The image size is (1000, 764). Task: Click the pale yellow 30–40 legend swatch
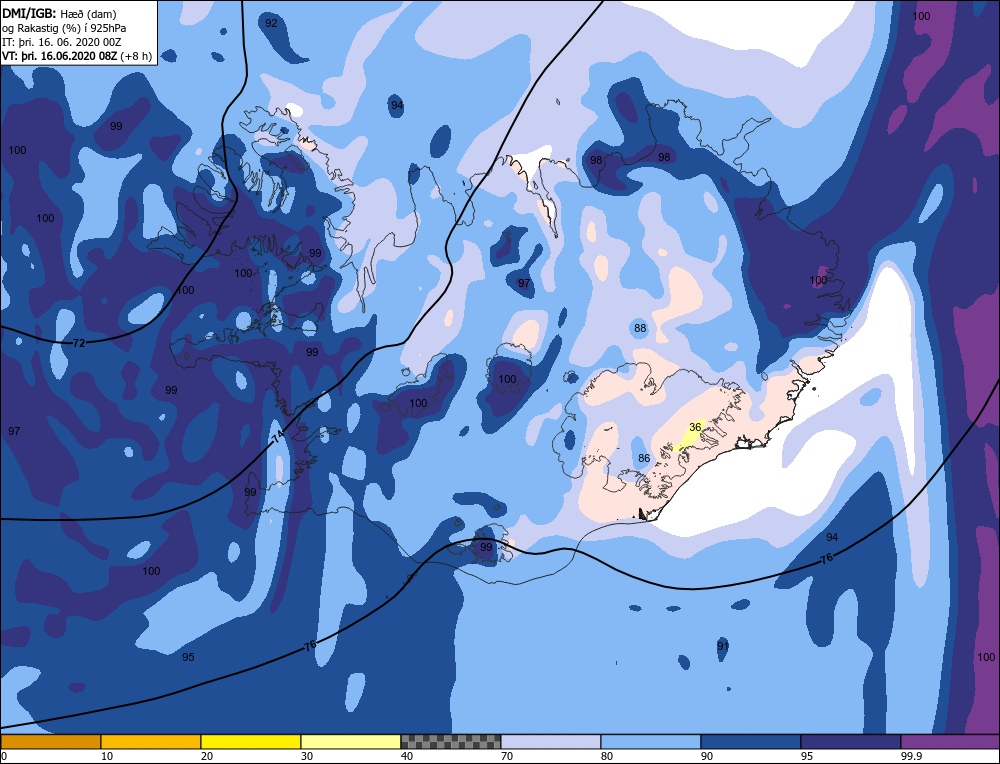[x=351, y=742]
